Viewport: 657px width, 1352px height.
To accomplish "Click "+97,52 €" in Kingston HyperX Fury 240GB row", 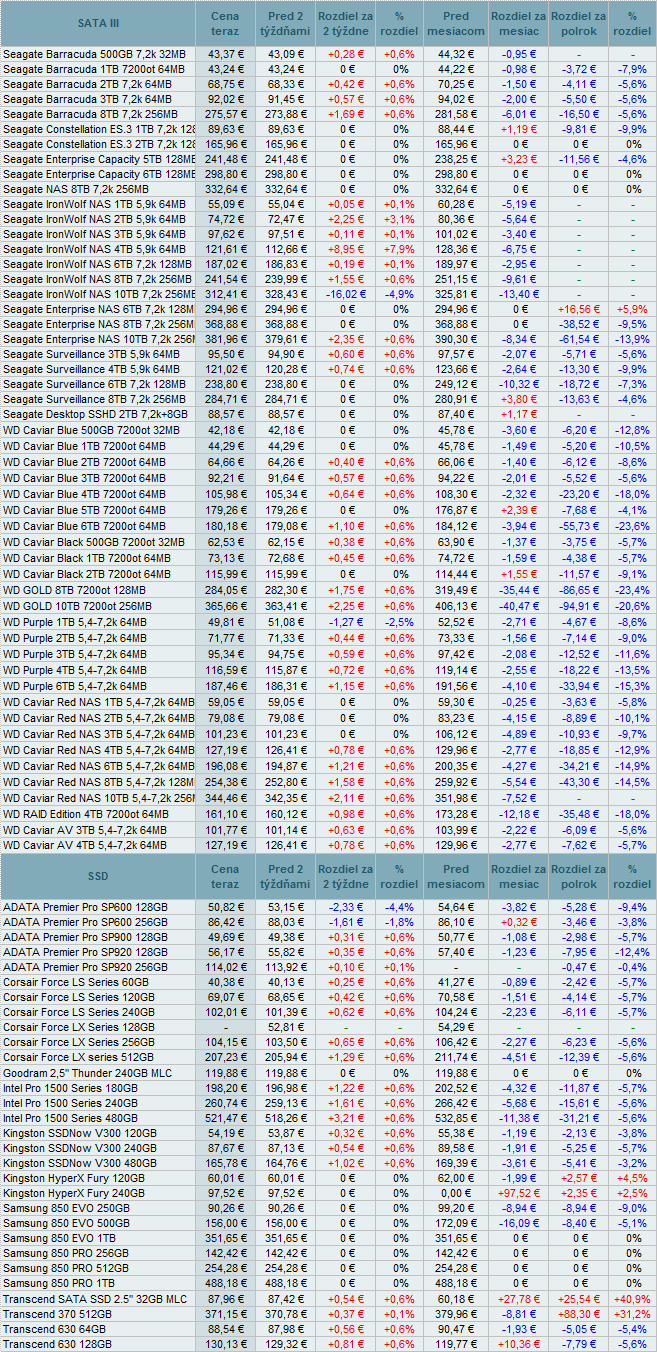I will click(x=518, y=1193).
